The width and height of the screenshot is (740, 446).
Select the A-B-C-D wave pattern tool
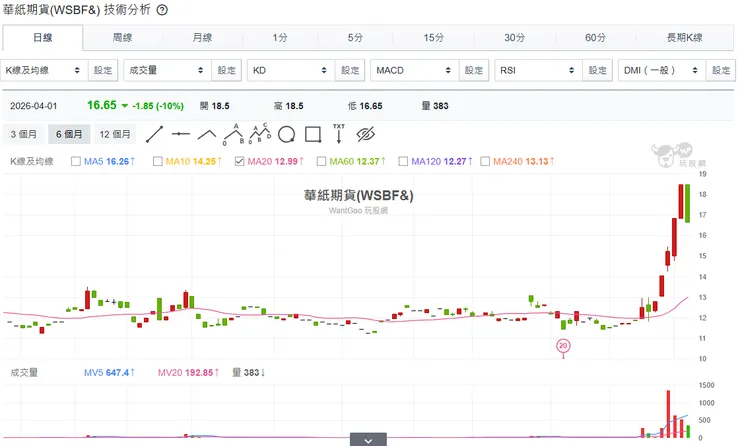tap(260, 134)
